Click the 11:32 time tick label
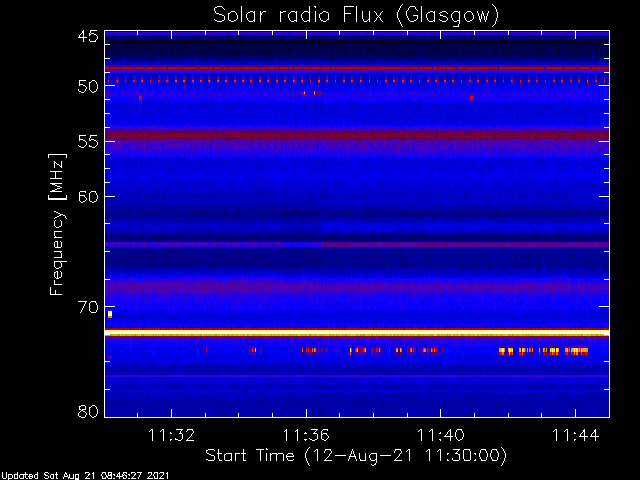Screen dimensions: 640x480 (x=171, y=435)
